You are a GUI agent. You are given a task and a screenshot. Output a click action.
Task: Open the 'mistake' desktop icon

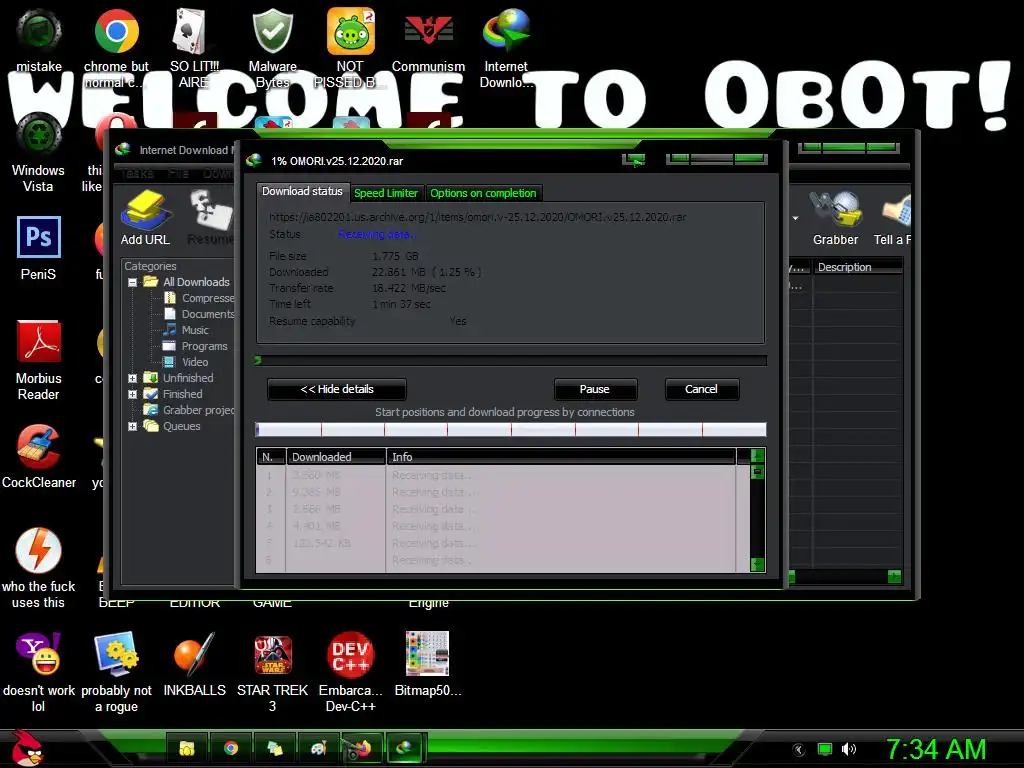point(39,40)
